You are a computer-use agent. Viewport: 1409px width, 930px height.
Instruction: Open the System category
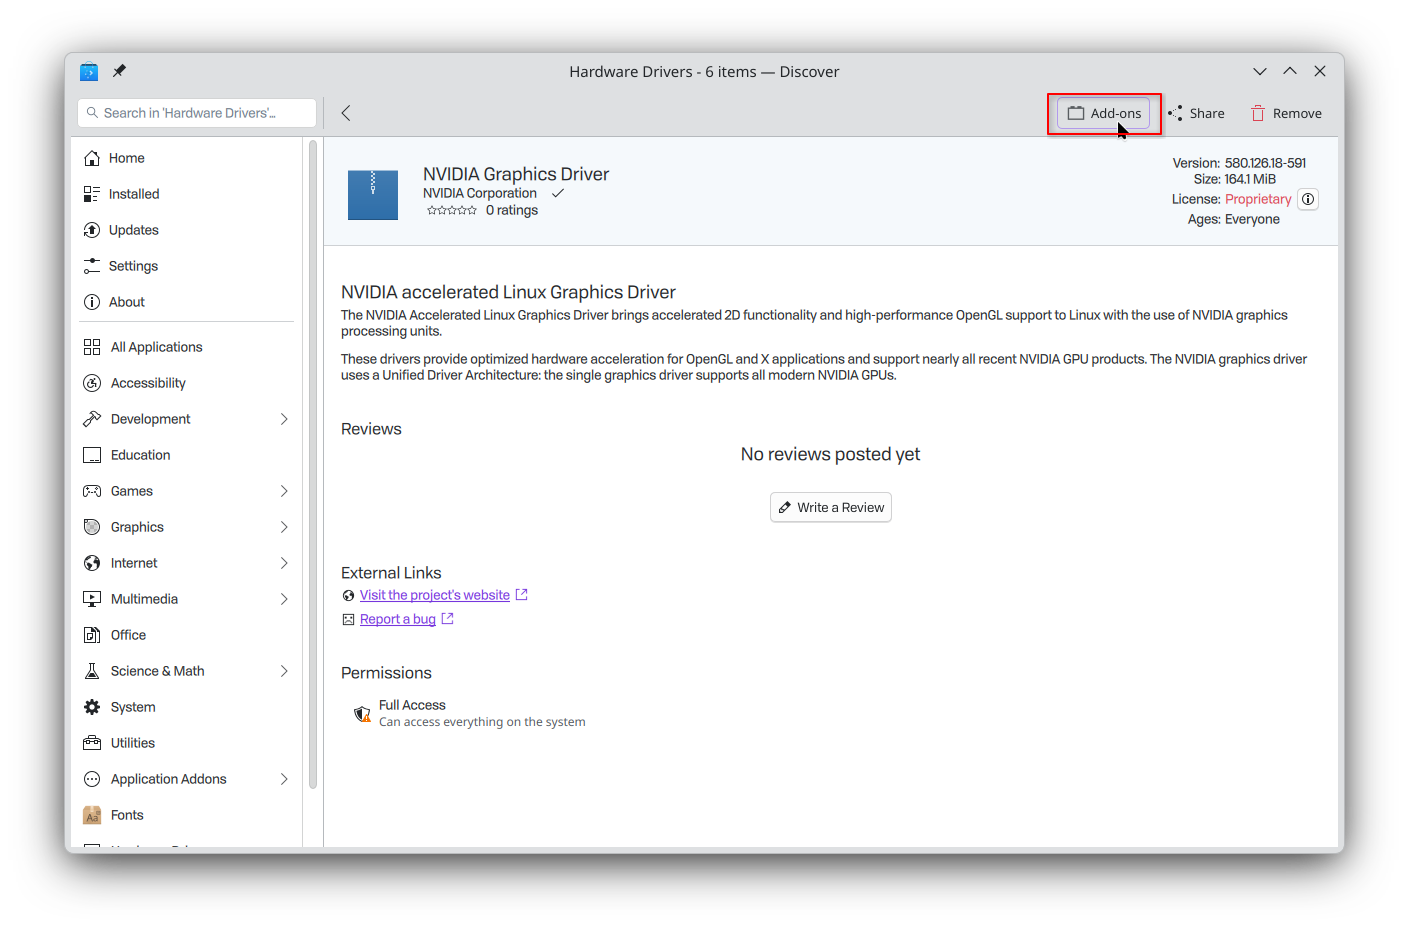click(x=133, y=707)
